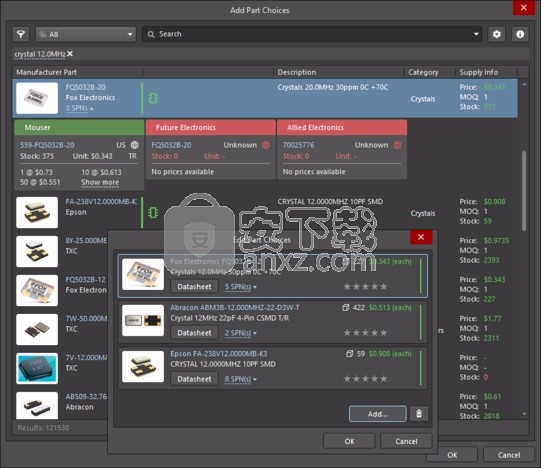Screen dimensions: 544x469
Task: Remove the crystal 12.0MHz filter tag
Action: [x=70, y=54]
